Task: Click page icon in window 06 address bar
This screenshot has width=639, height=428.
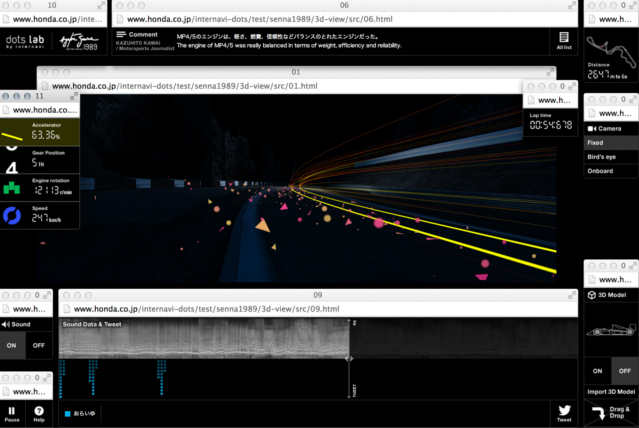Action: coord(120,19)
